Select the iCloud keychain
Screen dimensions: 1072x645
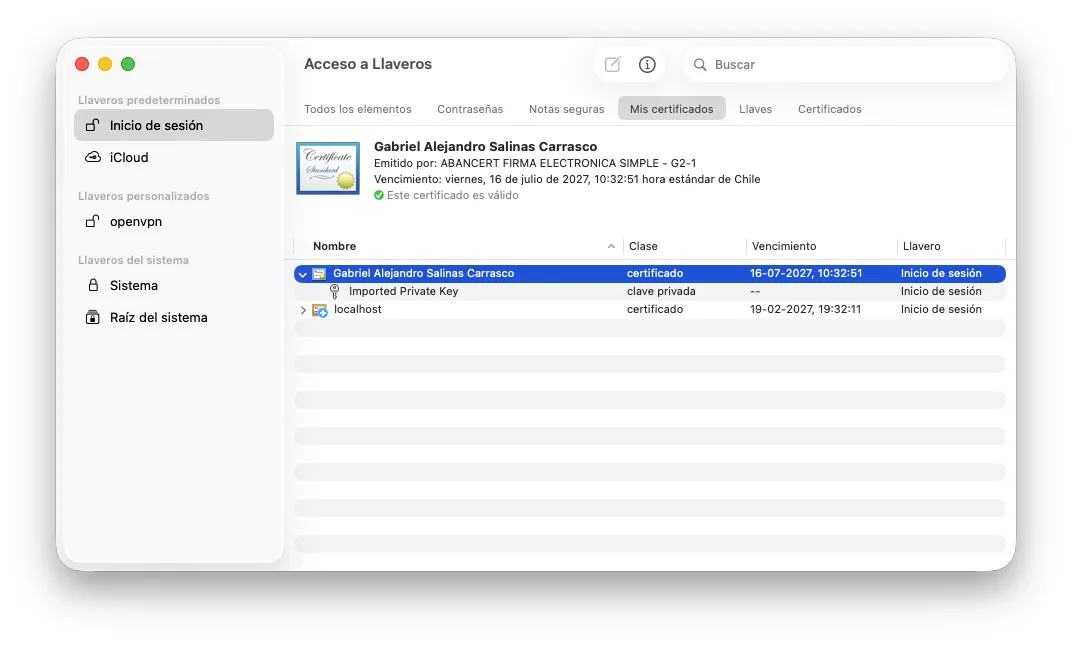click(x=174, y=157)
